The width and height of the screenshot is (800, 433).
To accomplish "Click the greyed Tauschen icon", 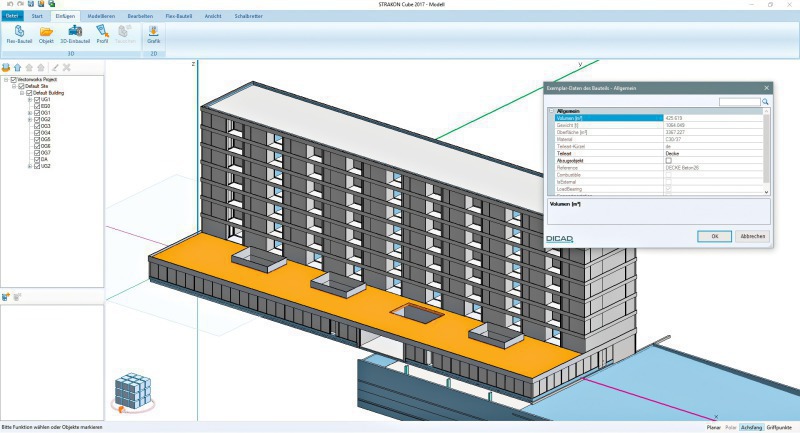I will pos(125,31).
